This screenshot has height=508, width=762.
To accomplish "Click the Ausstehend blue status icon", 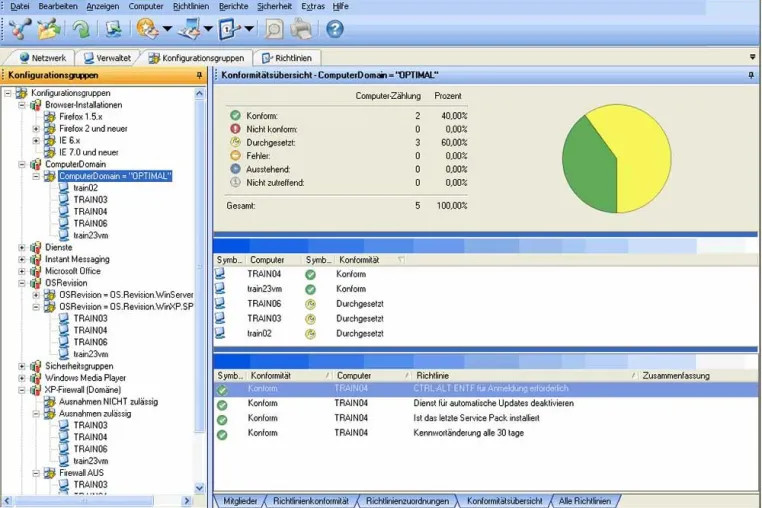I will (x=235, y=169).
